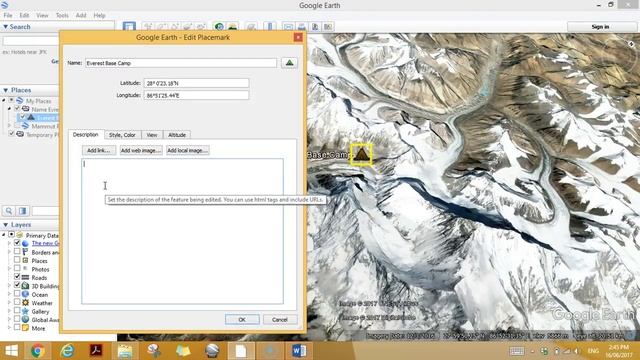
Task: Open the planets switcher icon
Action: 251,27
